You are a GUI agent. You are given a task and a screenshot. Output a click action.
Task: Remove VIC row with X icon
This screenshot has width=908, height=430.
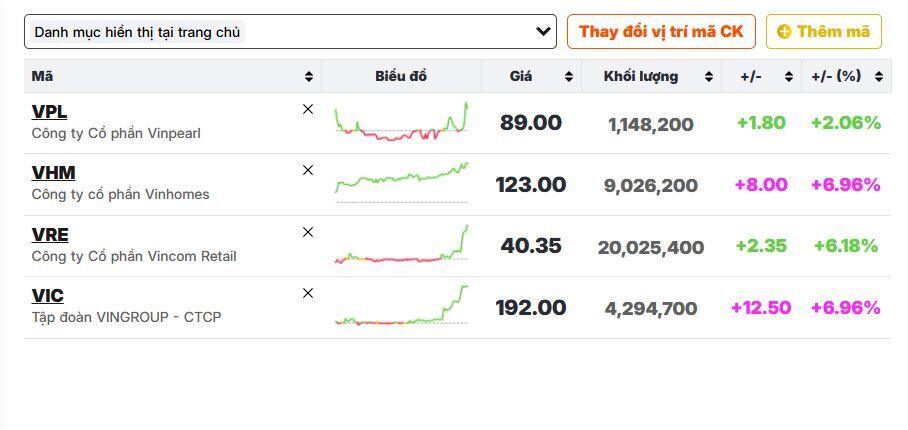308,293
